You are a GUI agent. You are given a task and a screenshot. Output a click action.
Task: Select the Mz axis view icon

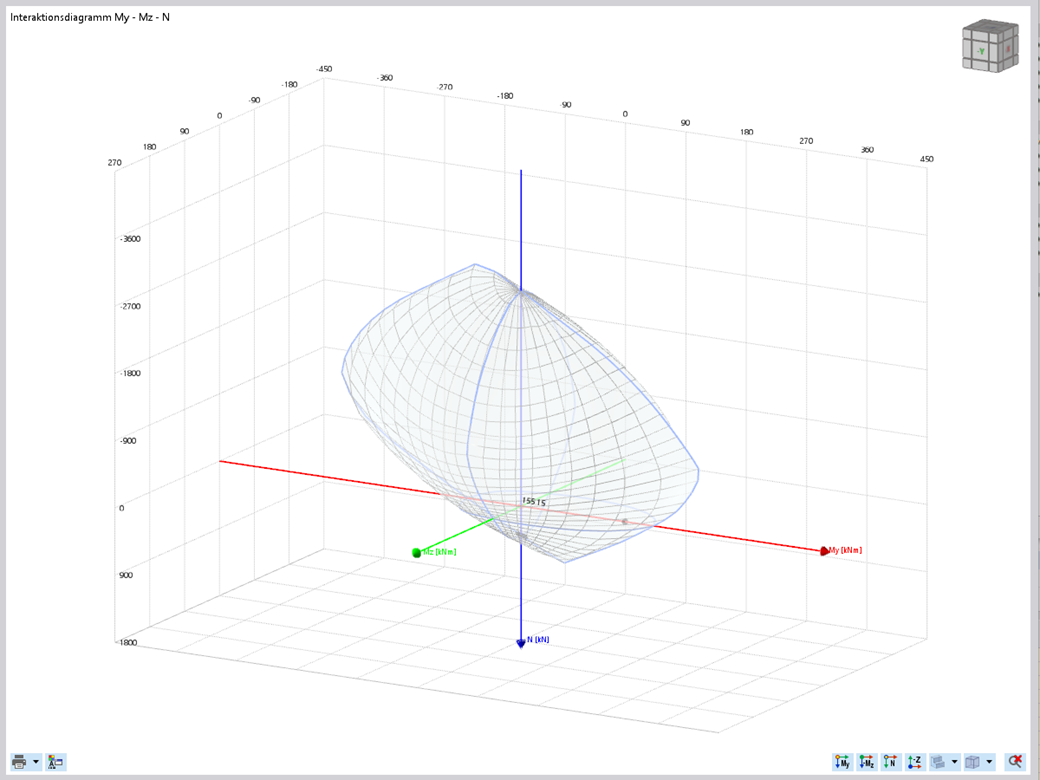[x=865, y=761]
